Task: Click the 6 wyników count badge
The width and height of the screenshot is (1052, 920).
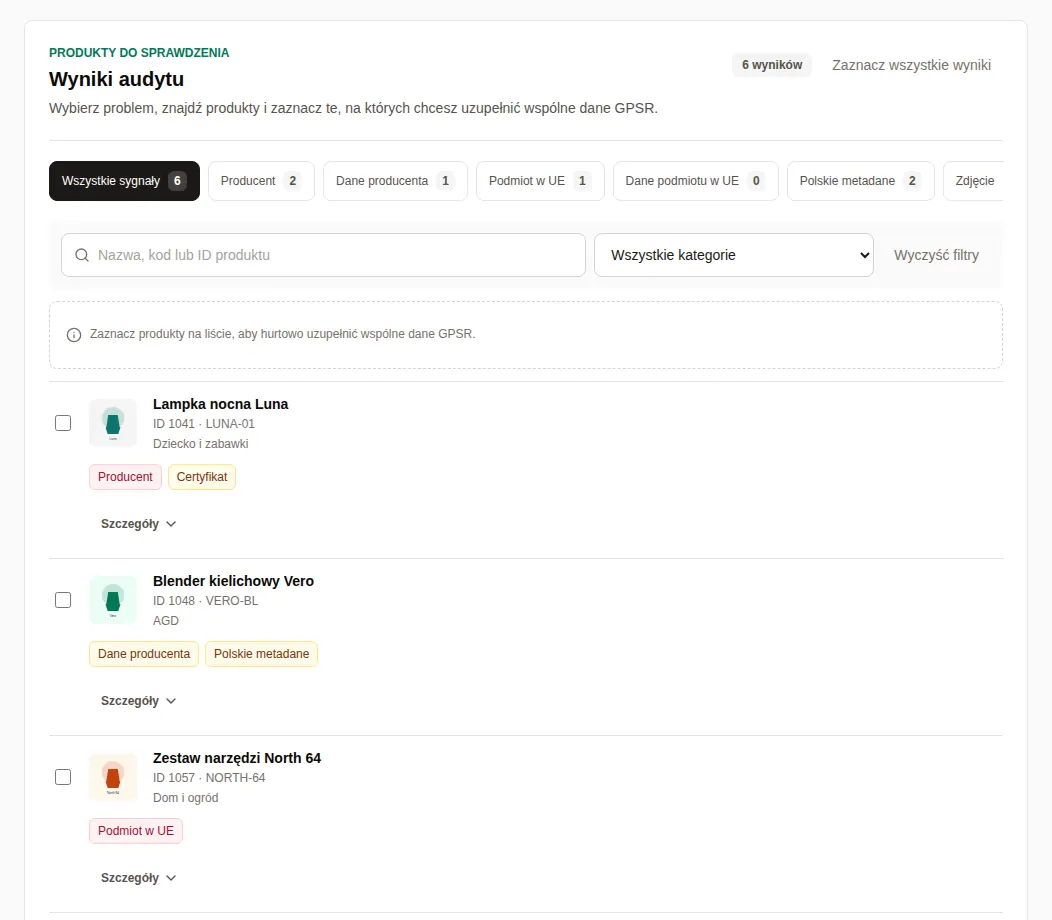Action: 772,65
